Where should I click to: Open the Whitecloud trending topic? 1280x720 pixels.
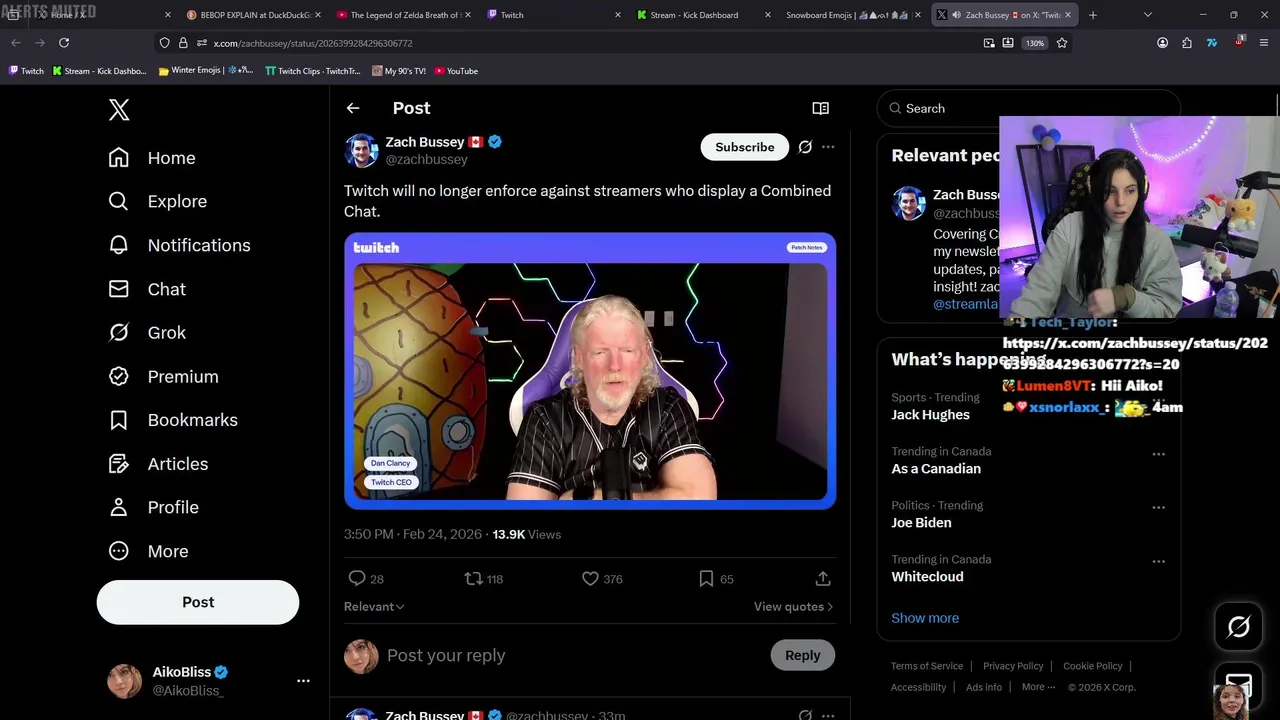pos(927,577)
